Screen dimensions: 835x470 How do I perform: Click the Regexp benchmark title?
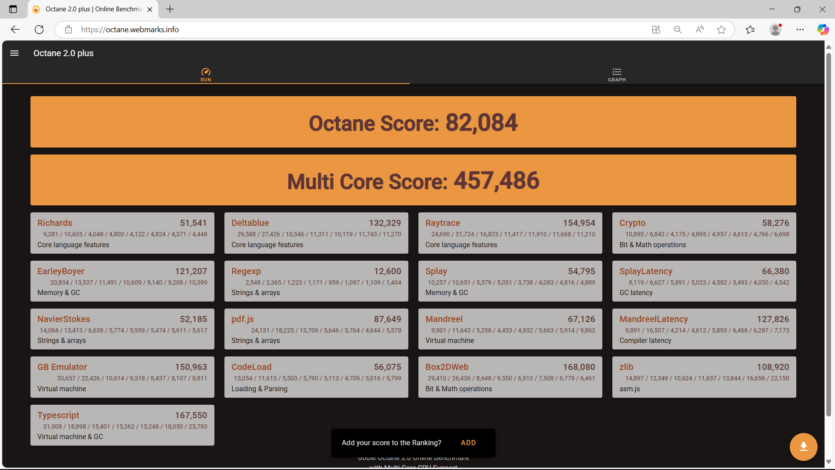click(246, 271)
